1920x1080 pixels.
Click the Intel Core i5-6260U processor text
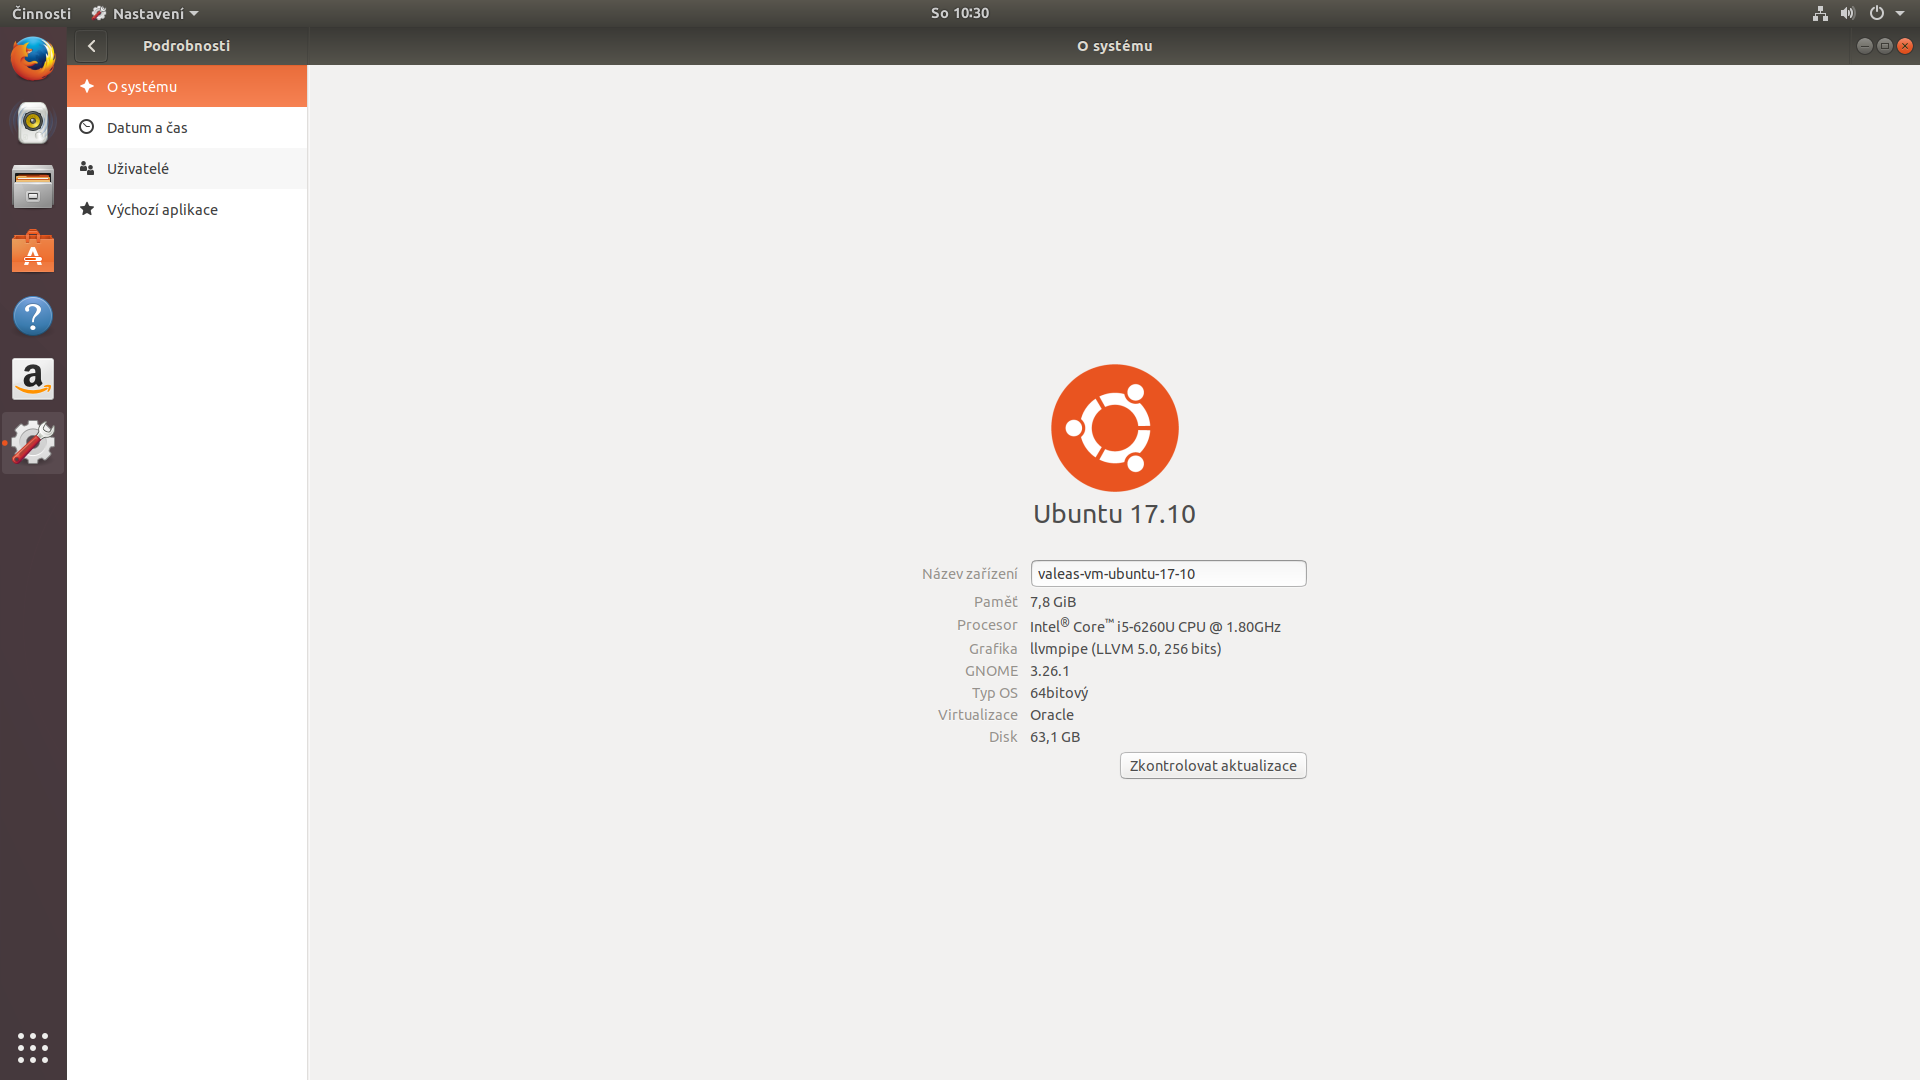tap(1155, 626)
